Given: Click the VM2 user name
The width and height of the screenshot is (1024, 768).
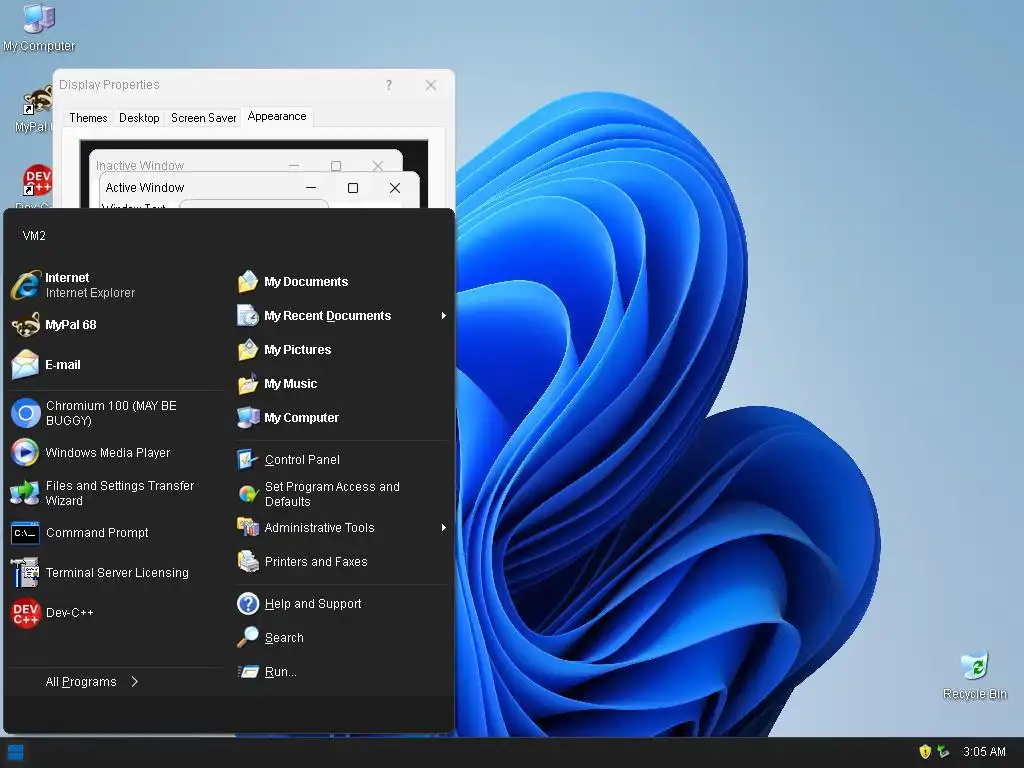Looking at the screenshot, I should pos(34,235).
